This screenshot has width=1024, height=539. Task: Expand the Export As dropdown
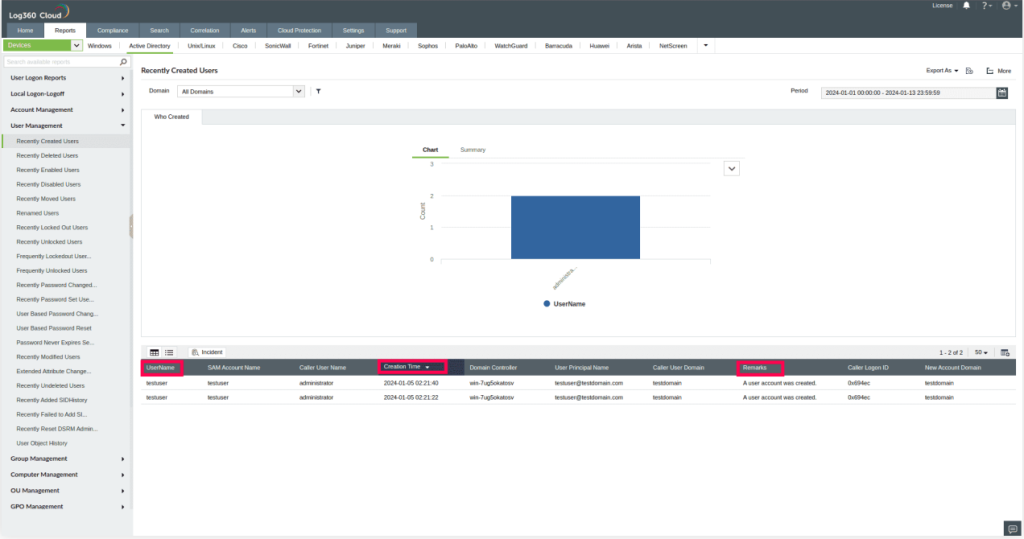(942, 71)
